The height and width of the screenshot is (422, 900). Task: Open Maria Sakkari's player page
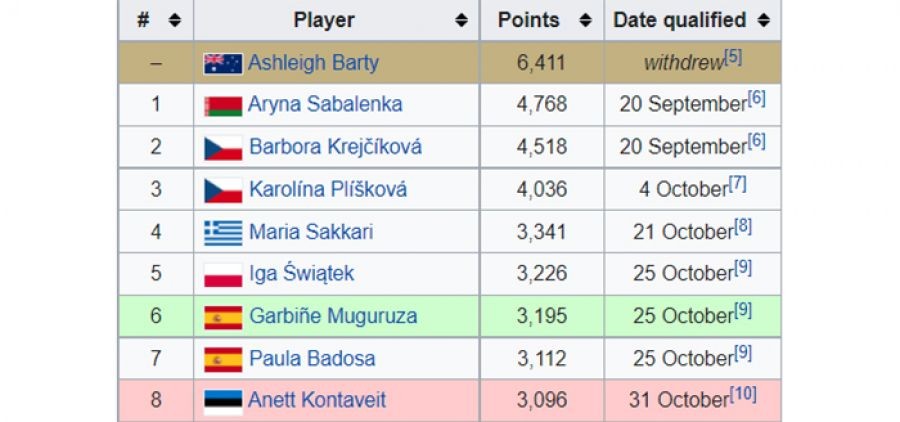tap(311, 232)
